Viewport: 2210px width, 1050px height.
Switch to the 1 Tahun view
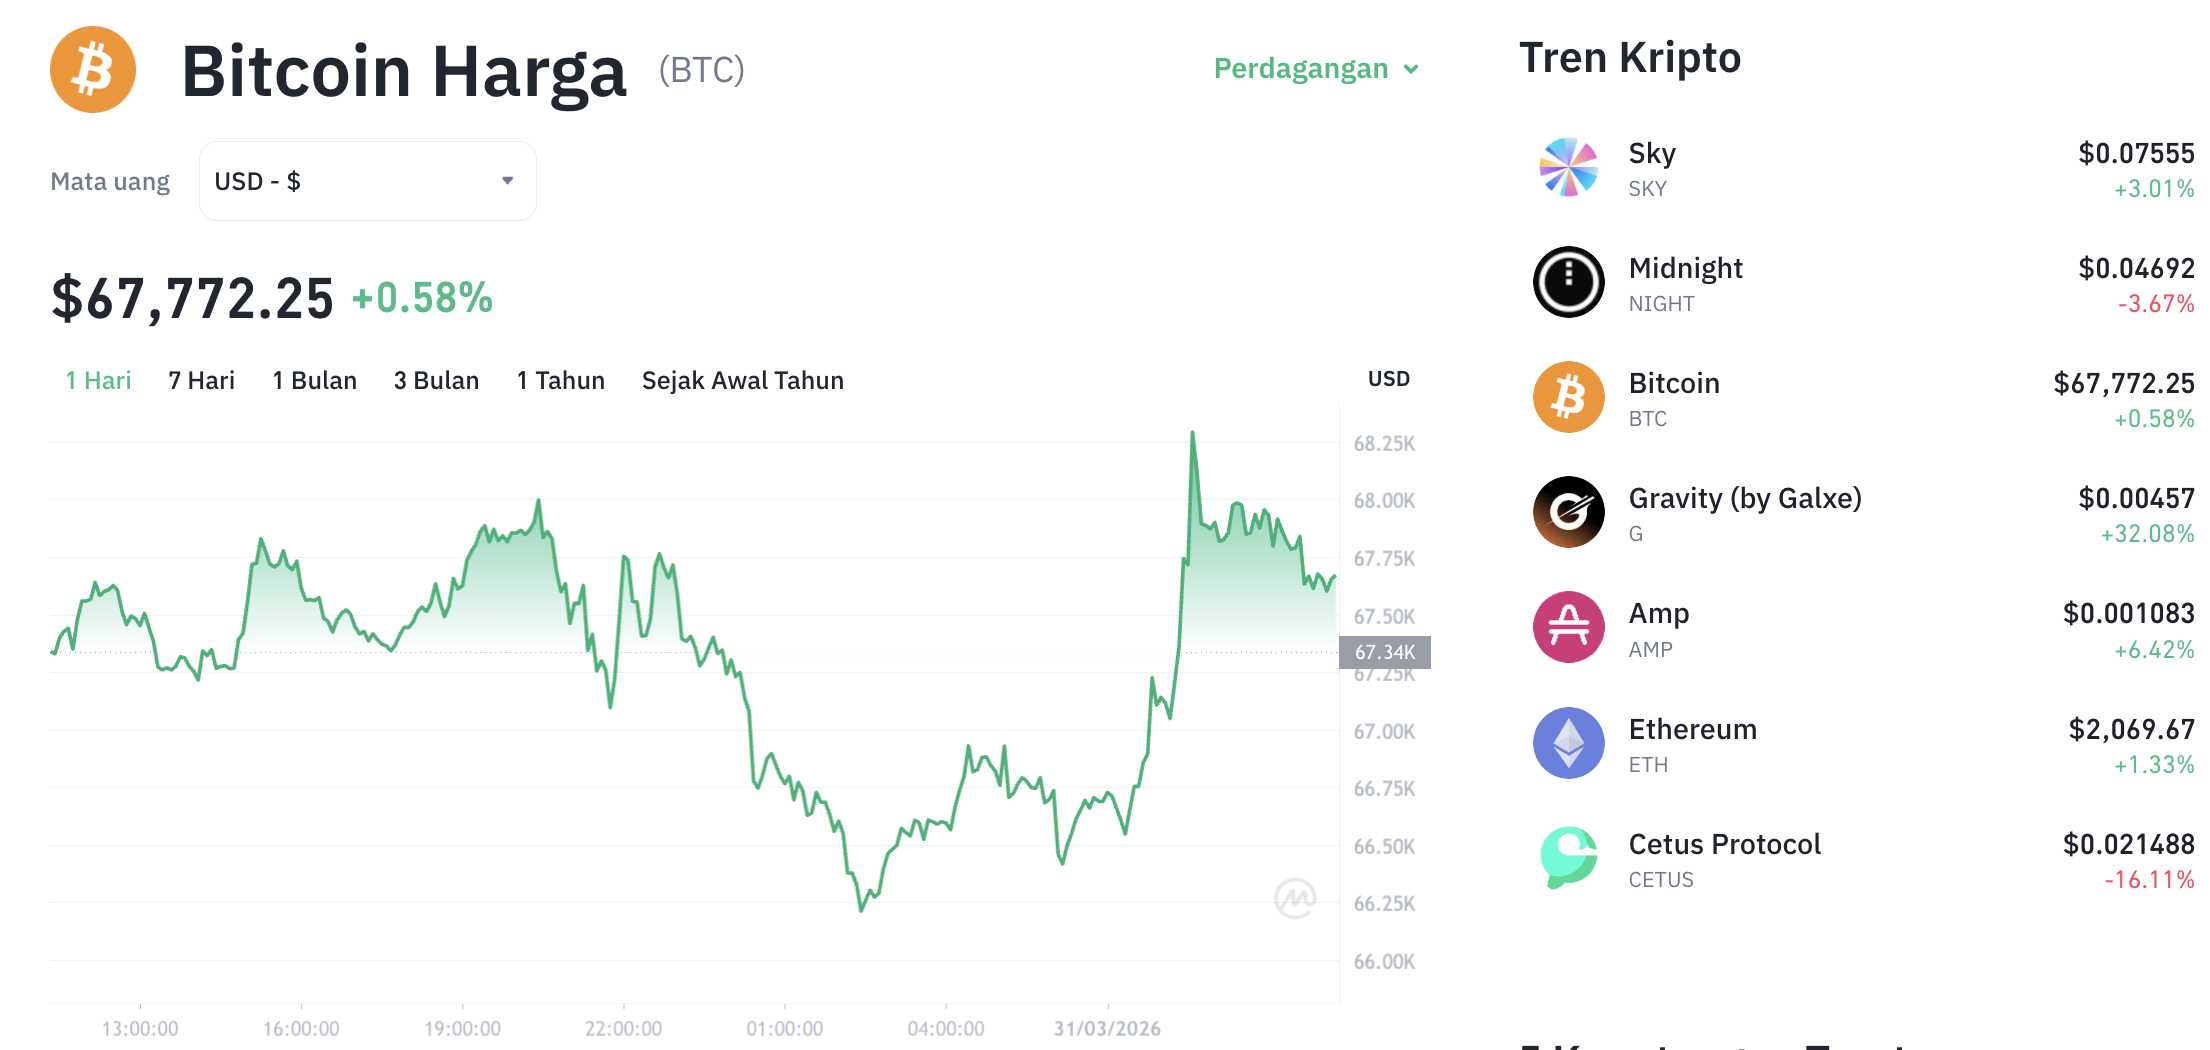point(560,380)
